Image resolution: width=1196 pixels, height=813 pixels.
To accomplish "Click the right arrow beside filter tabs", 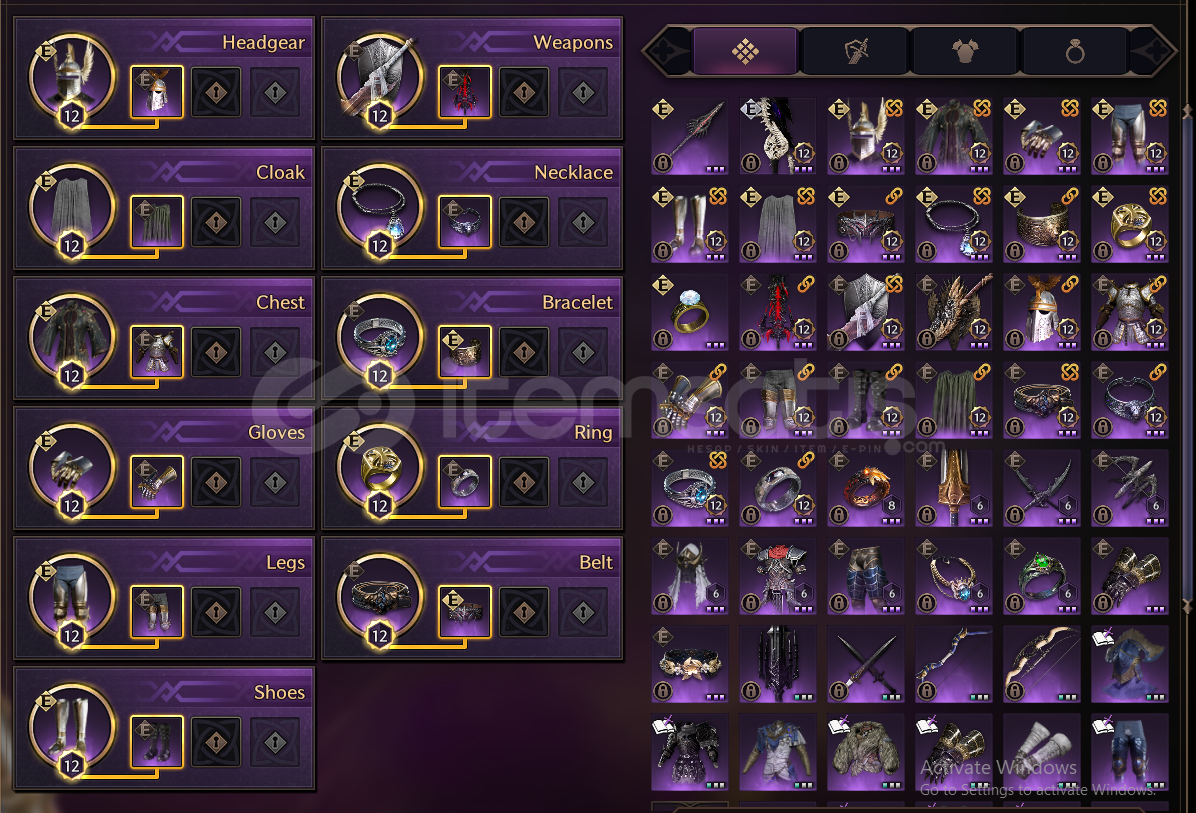I will (x=1154, y=52).
